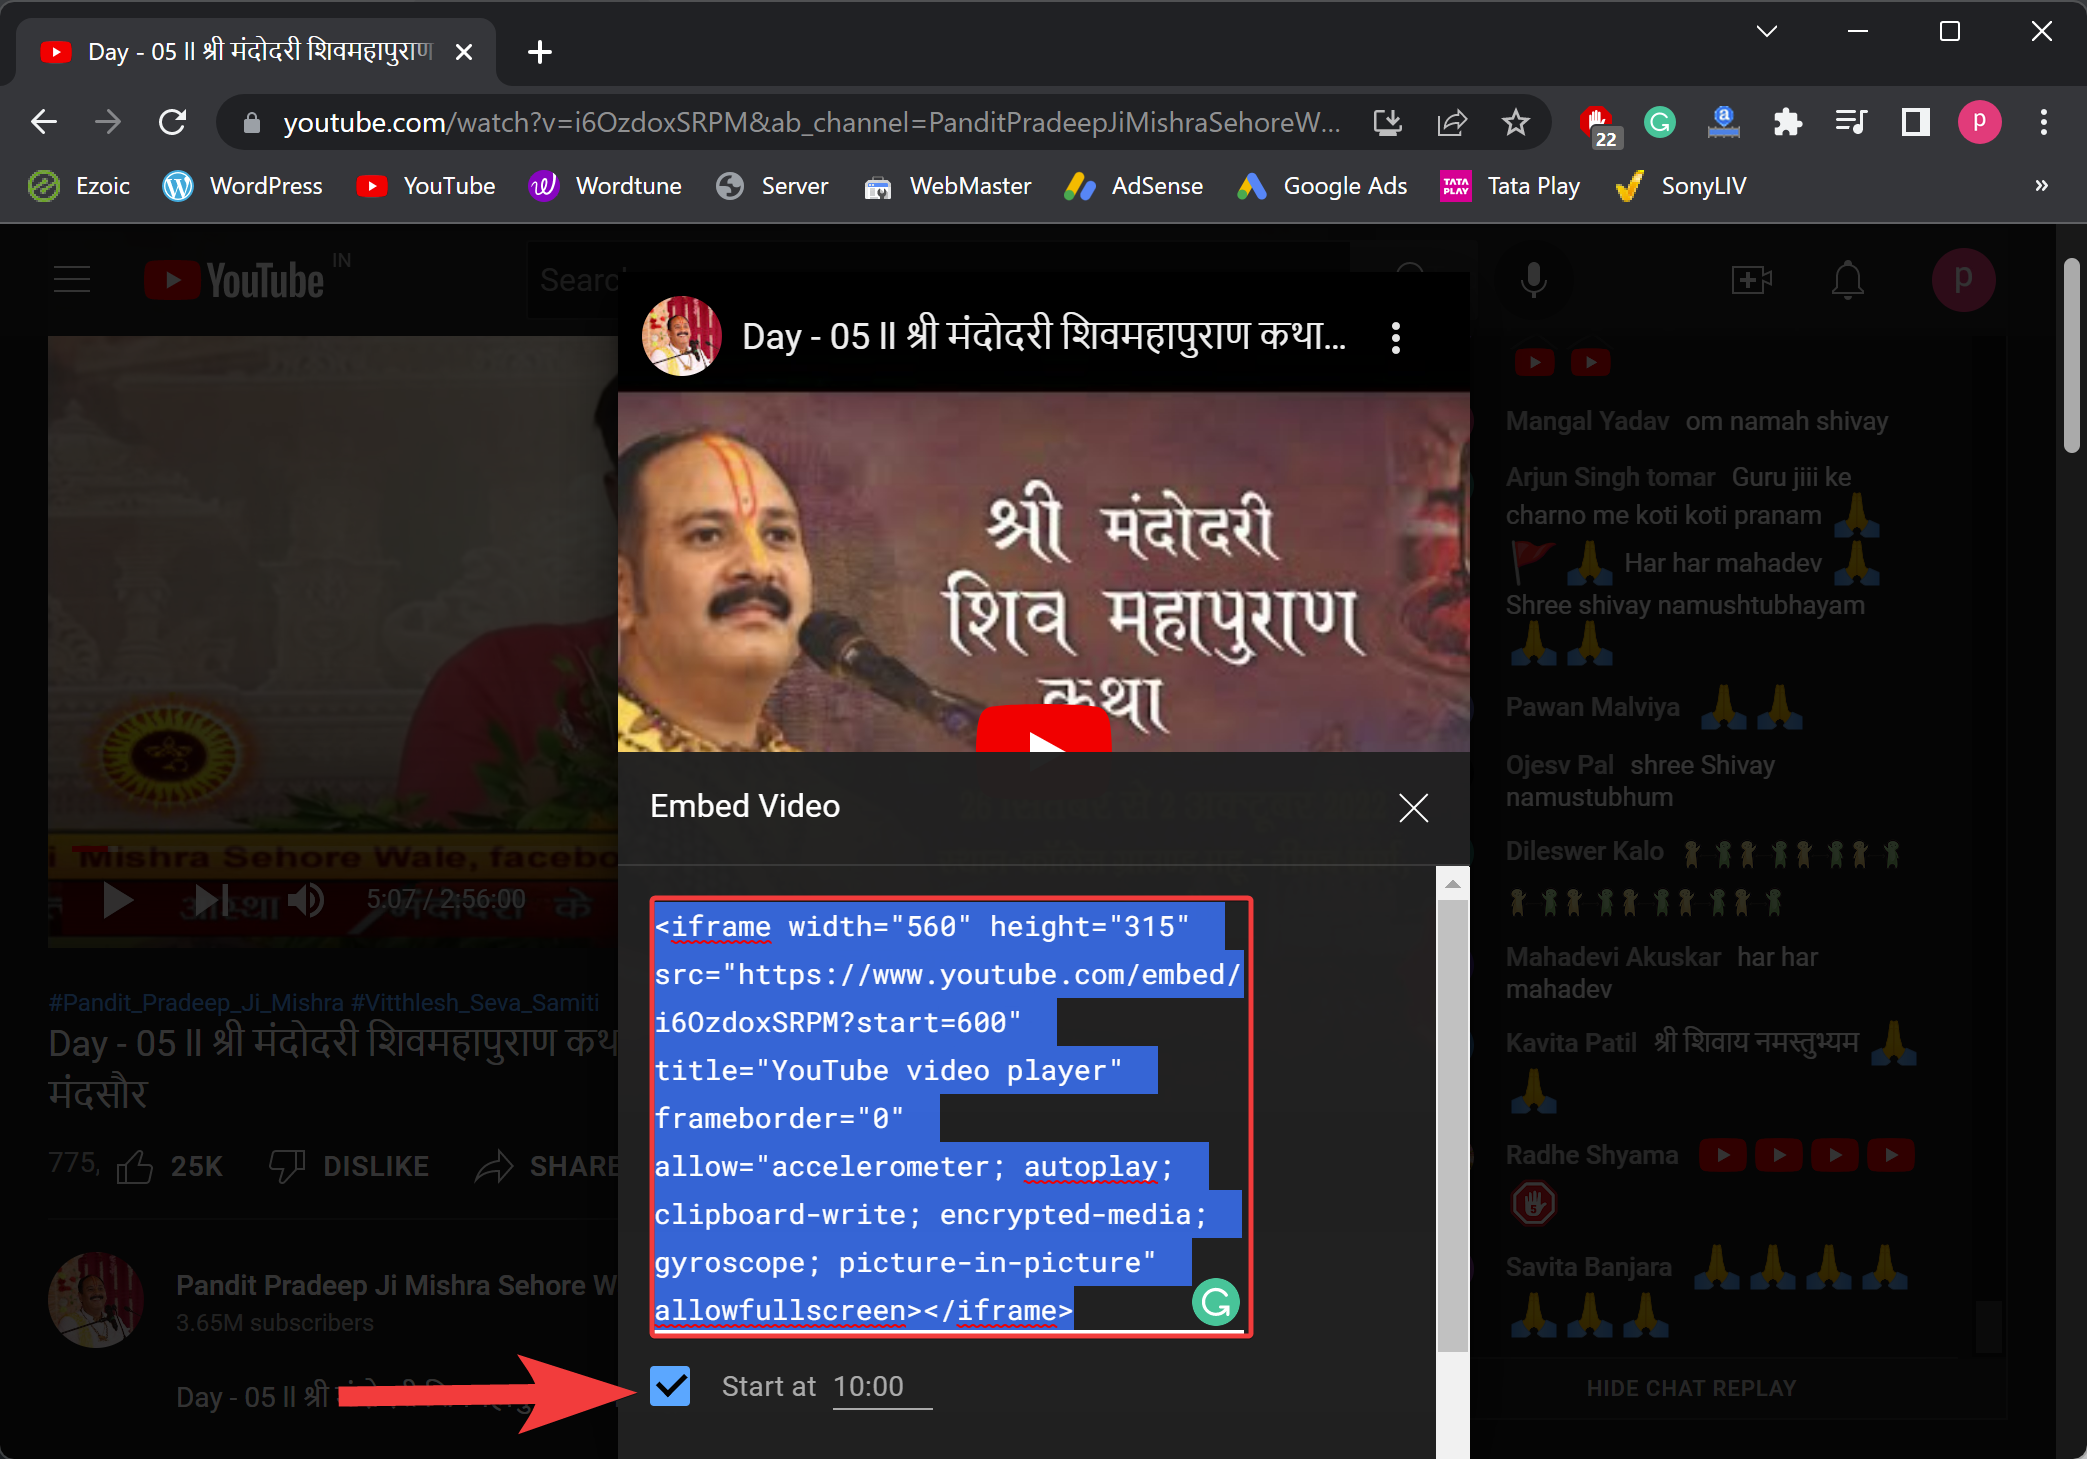Mute the main video volume
The width and height of the screenshot is (2087, 1459).
[305, 900]
